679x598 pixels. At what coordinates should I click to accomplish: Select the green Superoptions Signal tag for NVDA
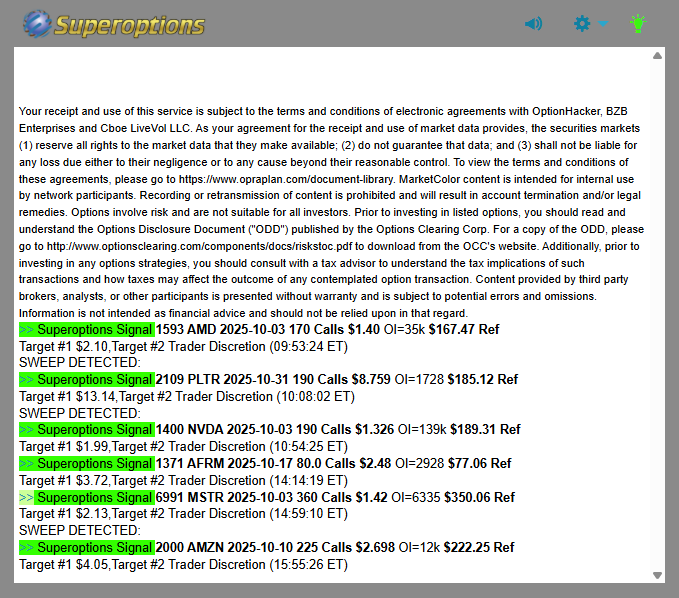point(87,429)
